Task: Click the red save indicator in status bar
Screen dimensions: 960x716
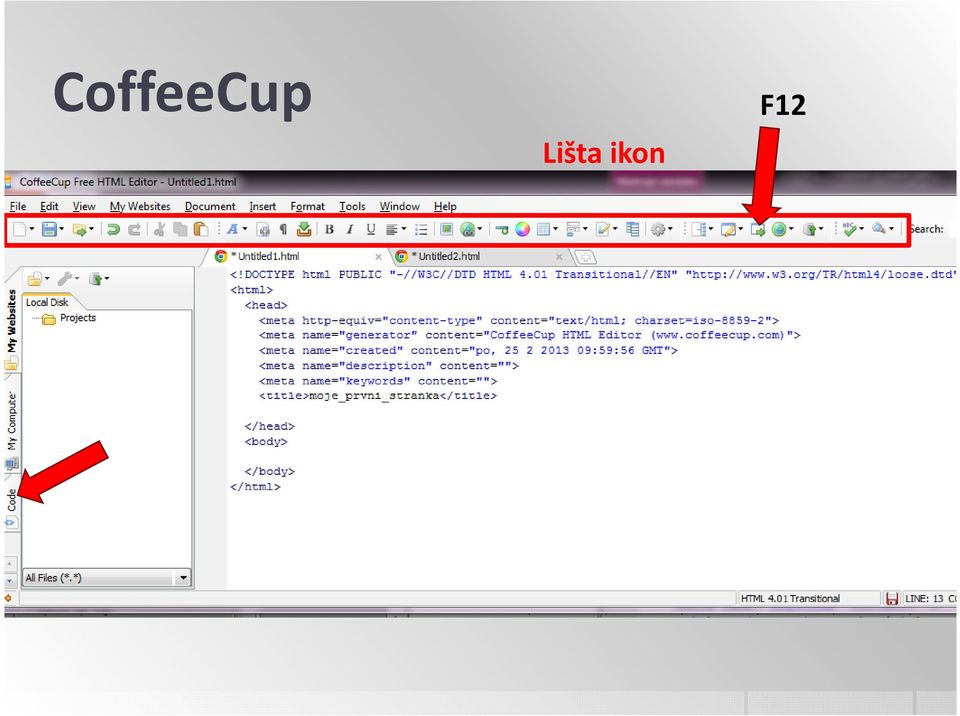Action: (892, 598)
